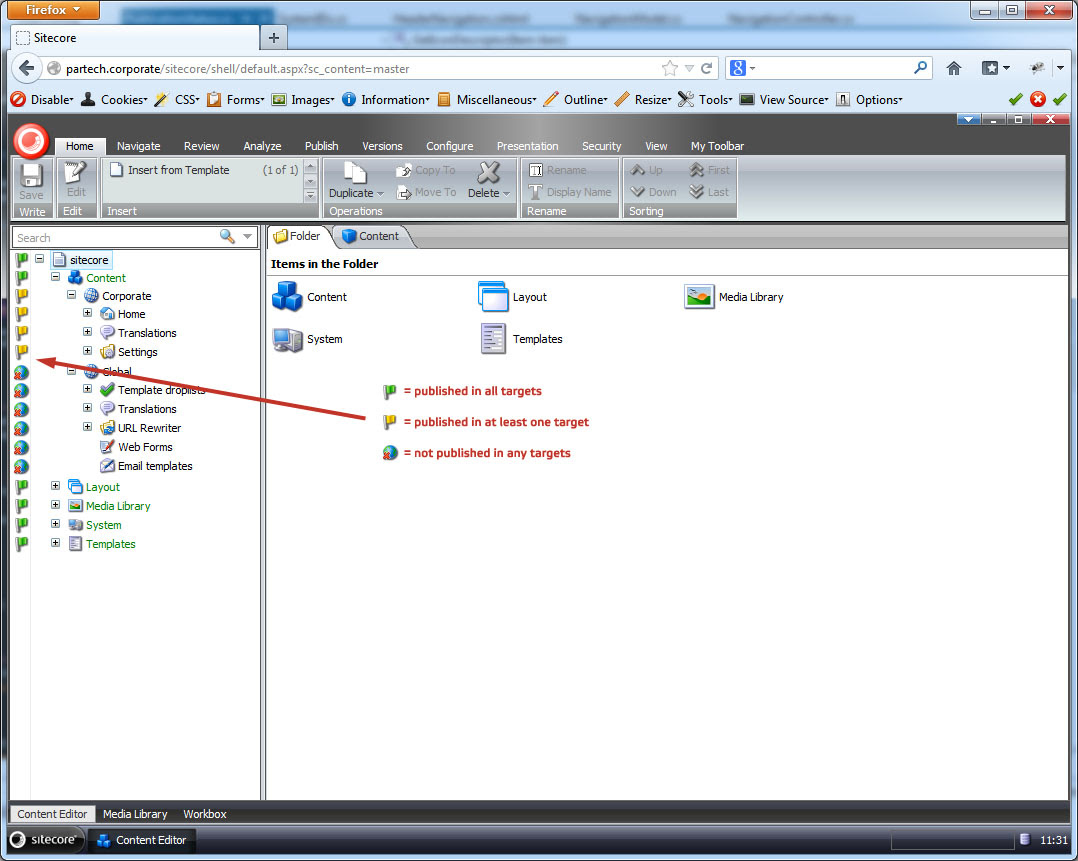The width and height of the screenshot is (1078, 861).
Task: Click Rename in Rename group
Action: tap(558, 170)
